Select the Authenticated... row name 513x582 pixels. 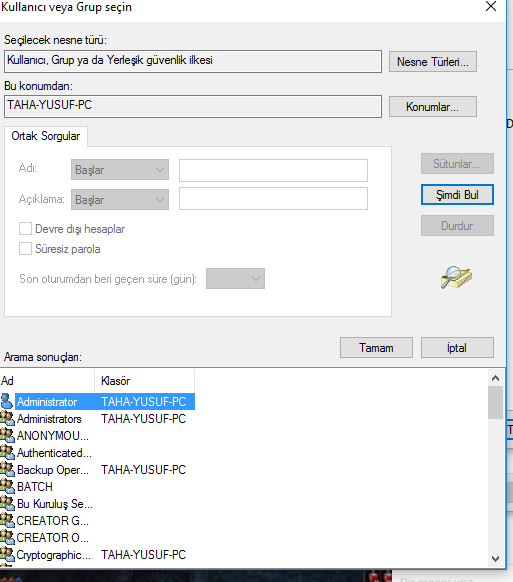coord(54,453)
